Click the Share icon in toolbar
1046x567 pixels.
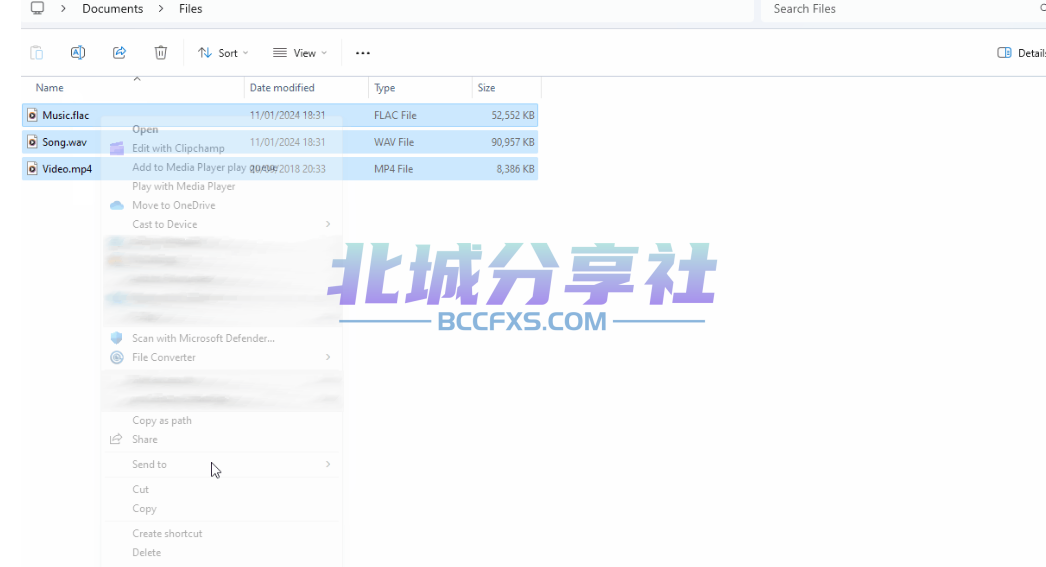pyautogui.click(x=119, y=53)
